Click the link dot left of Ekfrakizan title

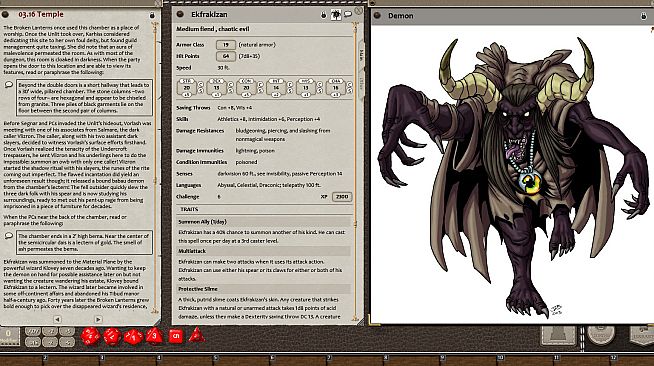click(x=180, y=14)
